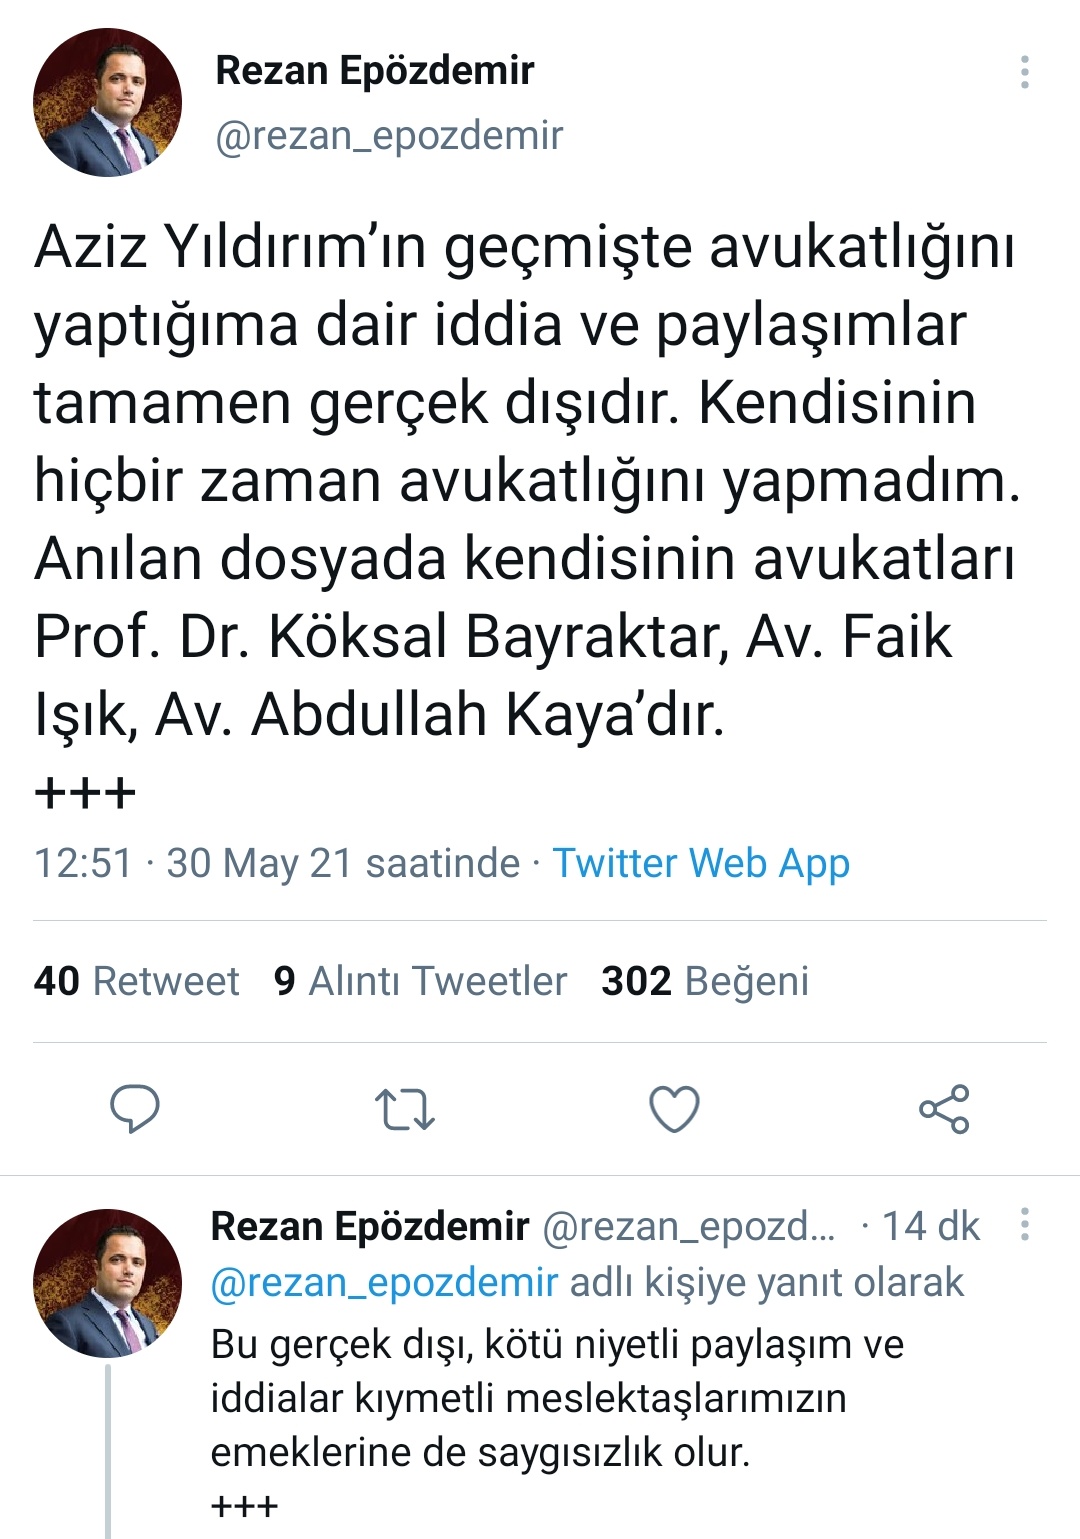Like the tweet with heart icon
Viewport: 1080px width, 1539px height.
674,1109
